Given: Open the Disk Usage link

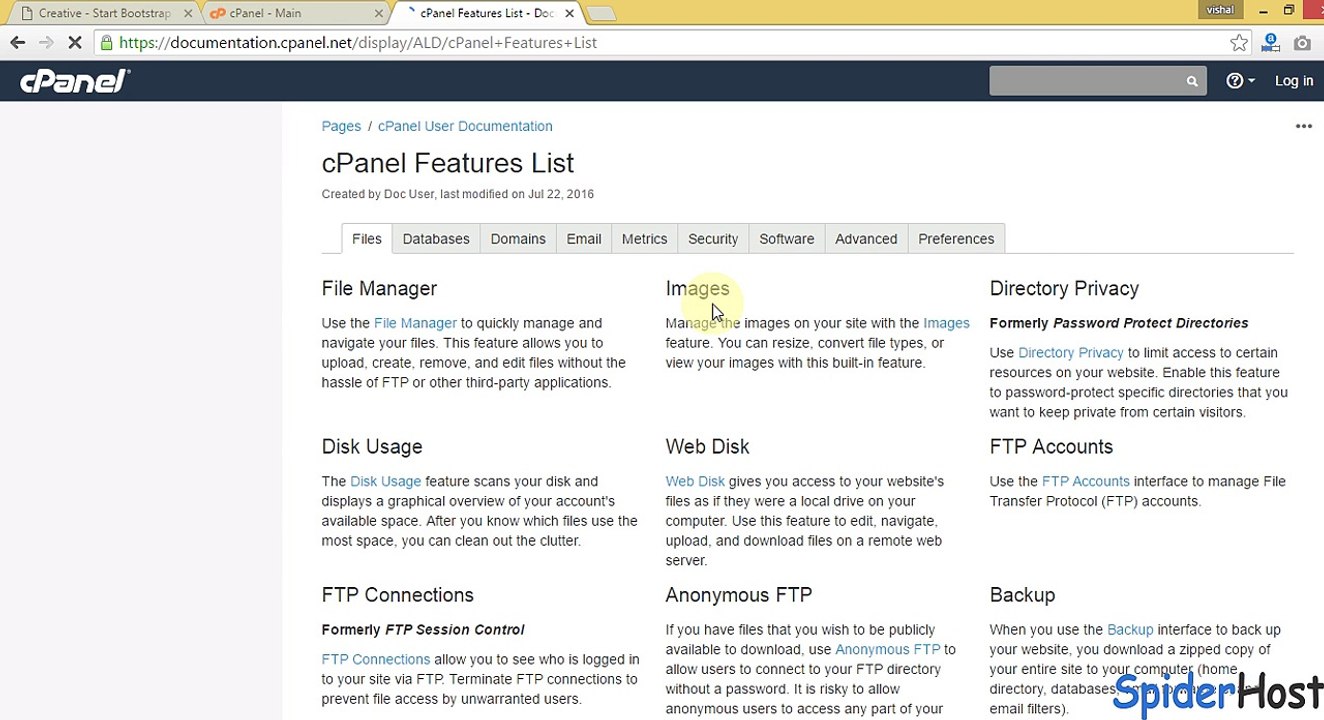Looking at the screenshot, I should point(386,481).
